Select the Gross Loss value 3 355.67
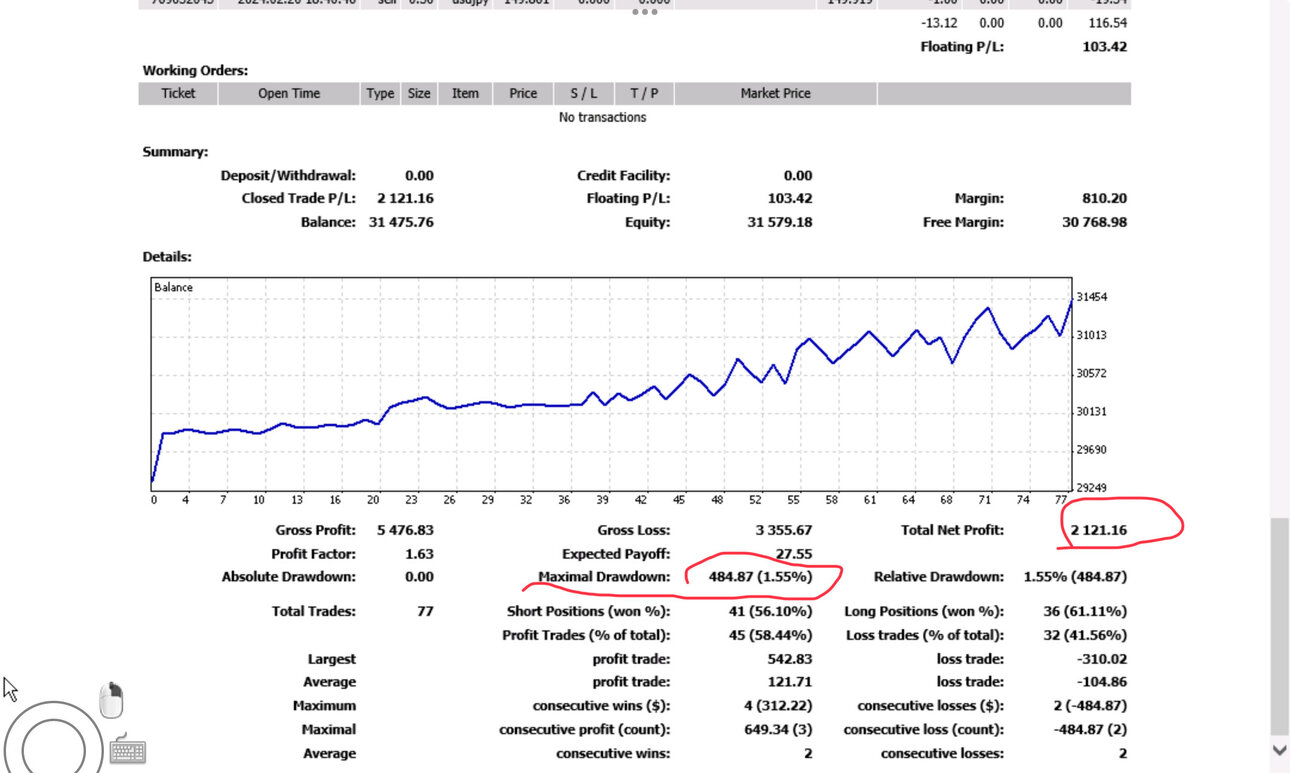Viewport: 1290px width, 773px height. pos(783,530)
